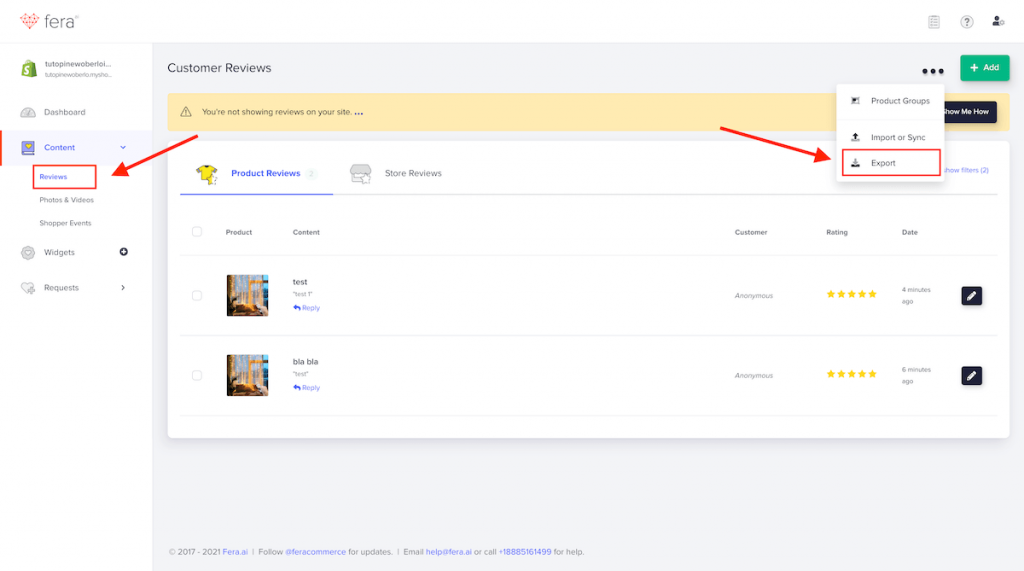Click the five-star rating of 'bla bla' review
Viewport: 1024px width, 571px height.
click(851, 374)
